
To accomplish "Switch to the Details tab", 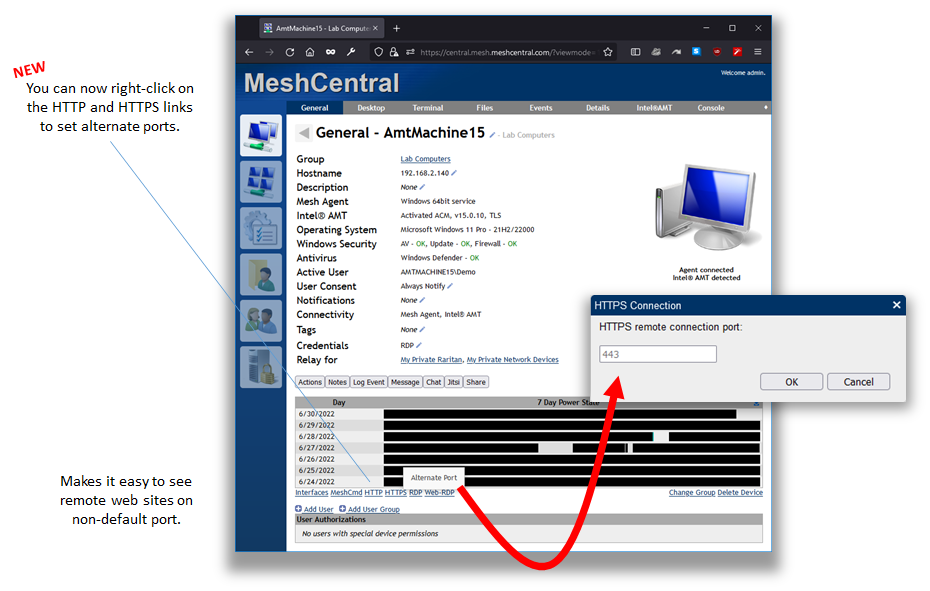I will point(598,108).
